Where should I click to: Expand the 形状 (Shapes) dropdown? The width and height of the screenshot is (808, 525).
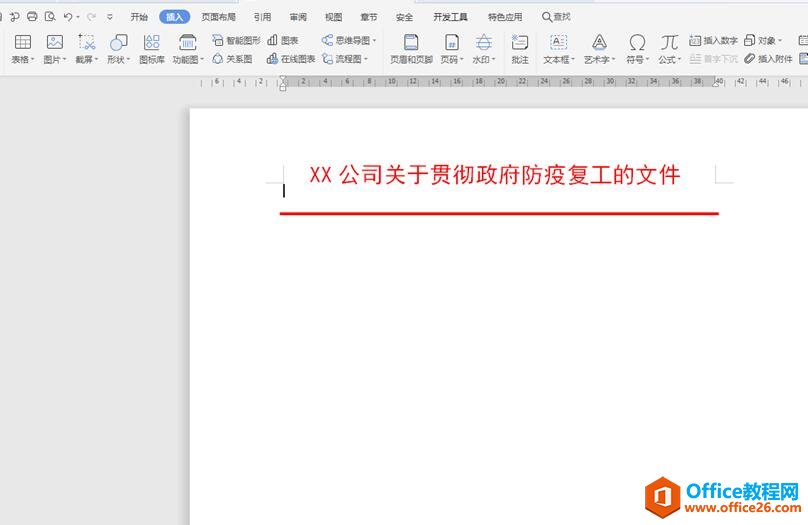click(x=118, y=59)
